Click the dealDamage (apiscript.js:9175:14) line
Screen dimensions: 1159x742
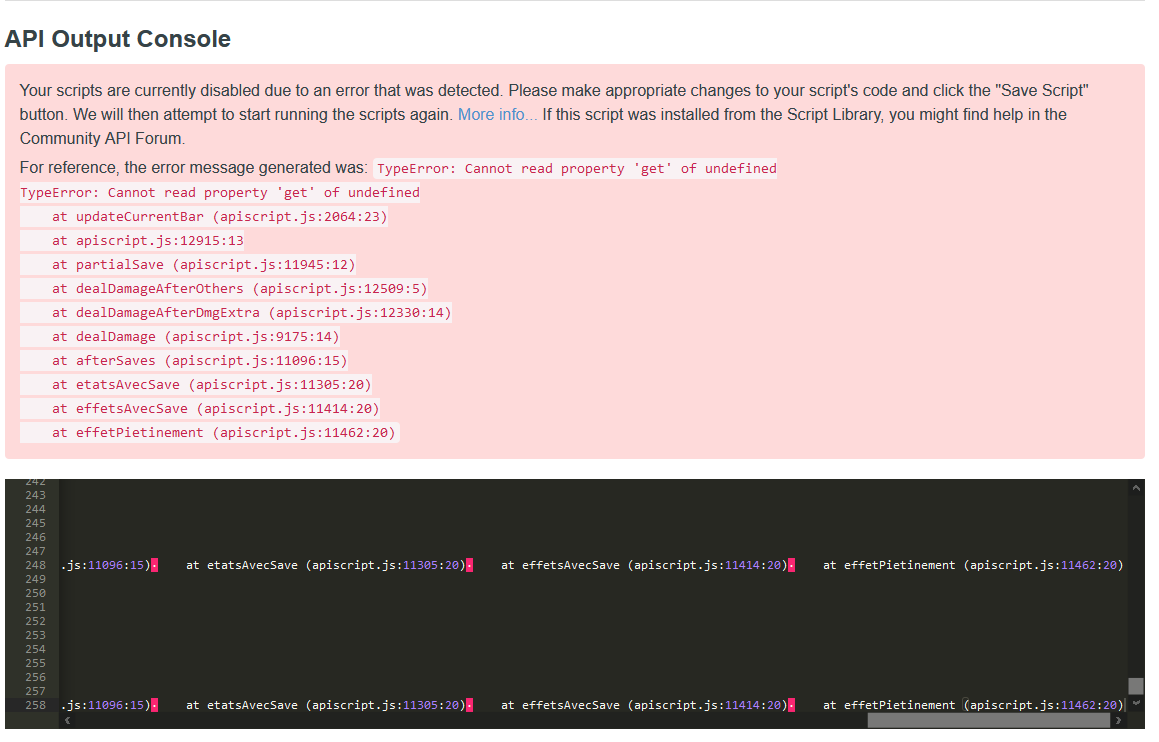(x=195, y=336)
